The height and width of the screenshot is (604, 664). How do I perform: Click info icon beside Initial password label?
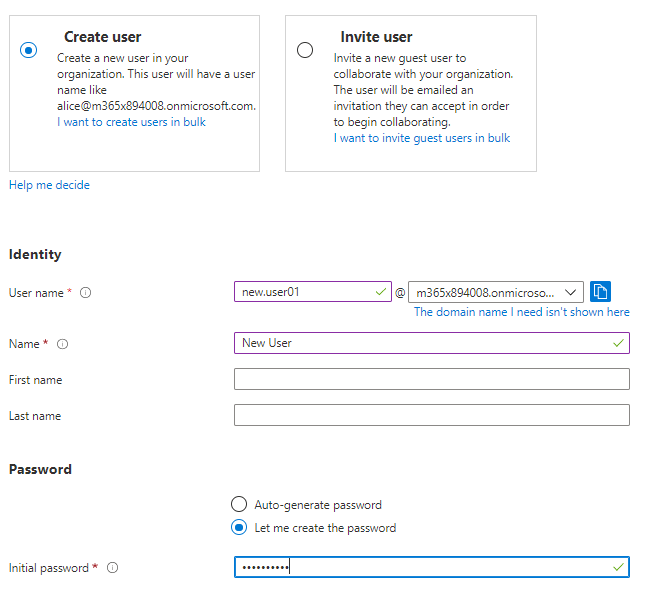[112, 568]
